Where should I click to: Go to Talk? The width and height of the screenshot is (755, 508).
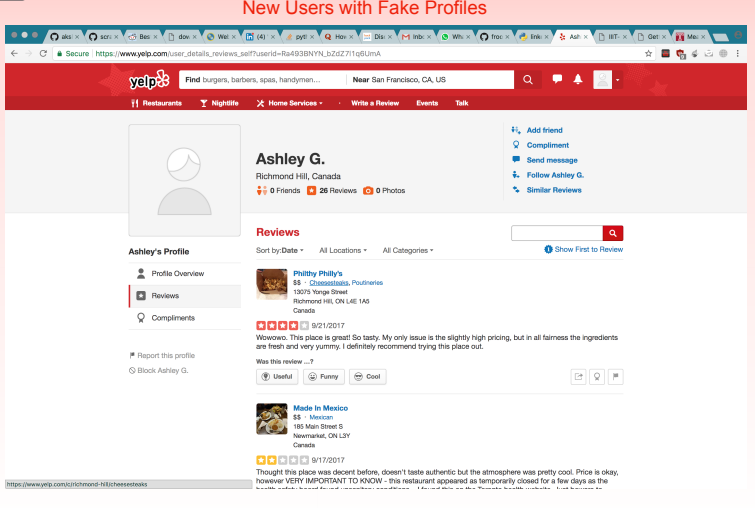tap(462, 103)
